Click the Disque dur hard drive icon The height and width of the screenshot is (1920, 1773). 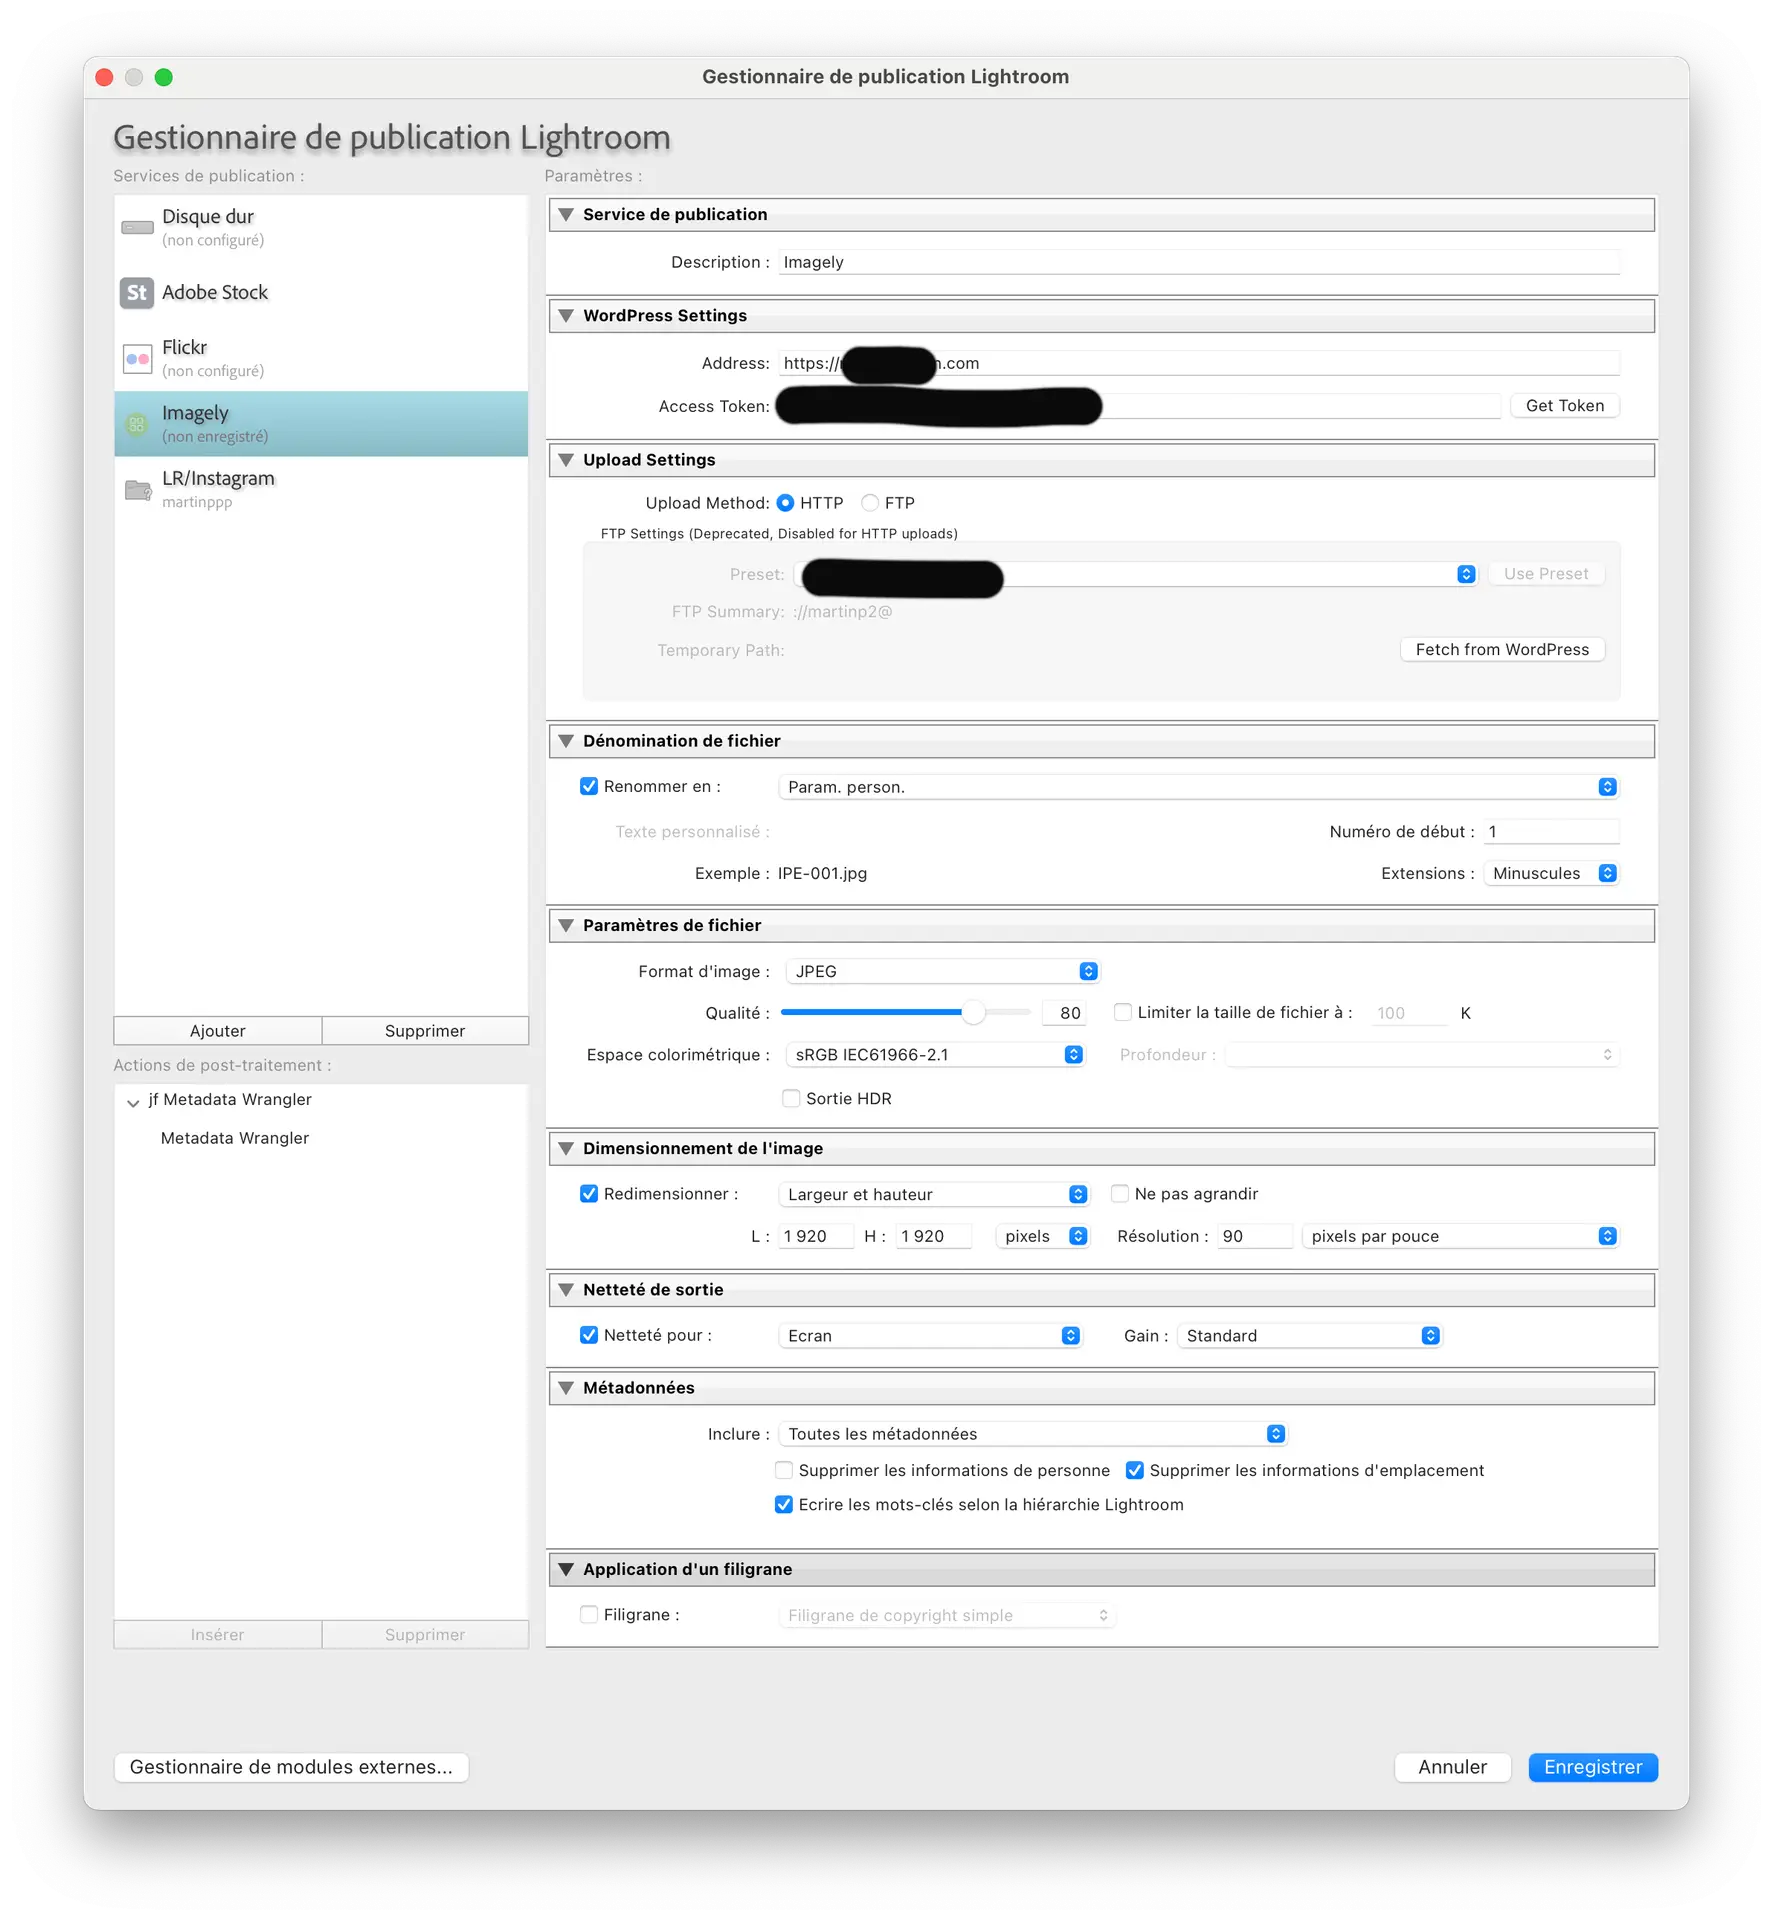pyautogui.click(x=137, y=228)
